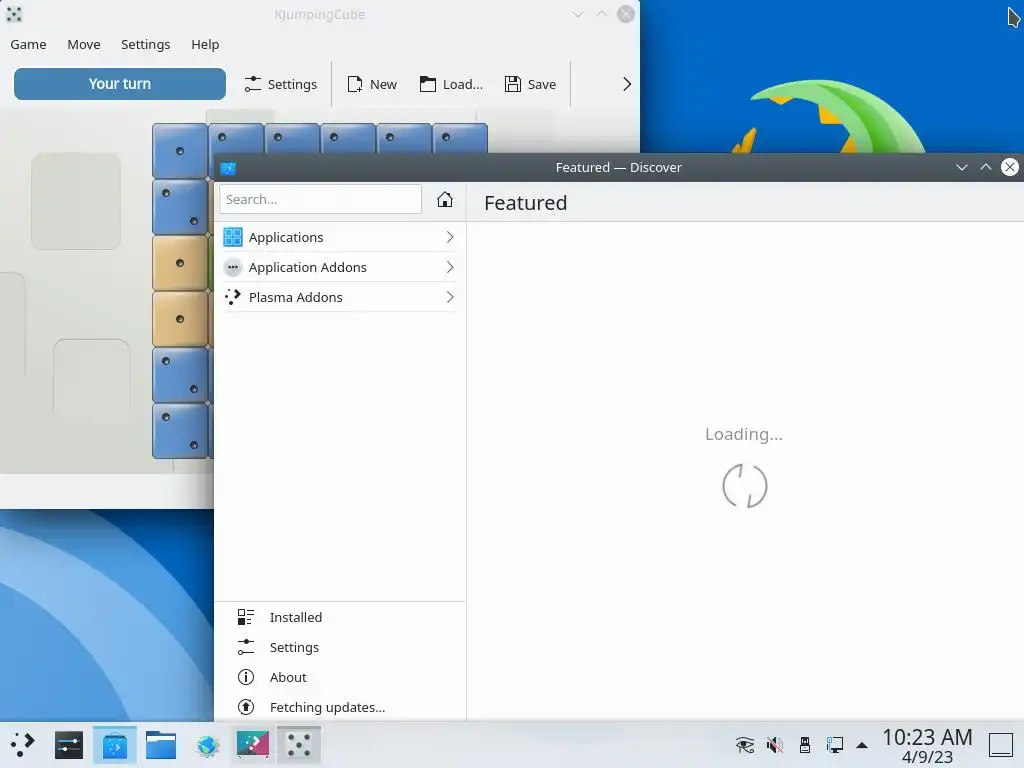Click Settings in KJumpingCube toolbar
This screenshot has width=1024, height=768.
(x=280, y=84)
